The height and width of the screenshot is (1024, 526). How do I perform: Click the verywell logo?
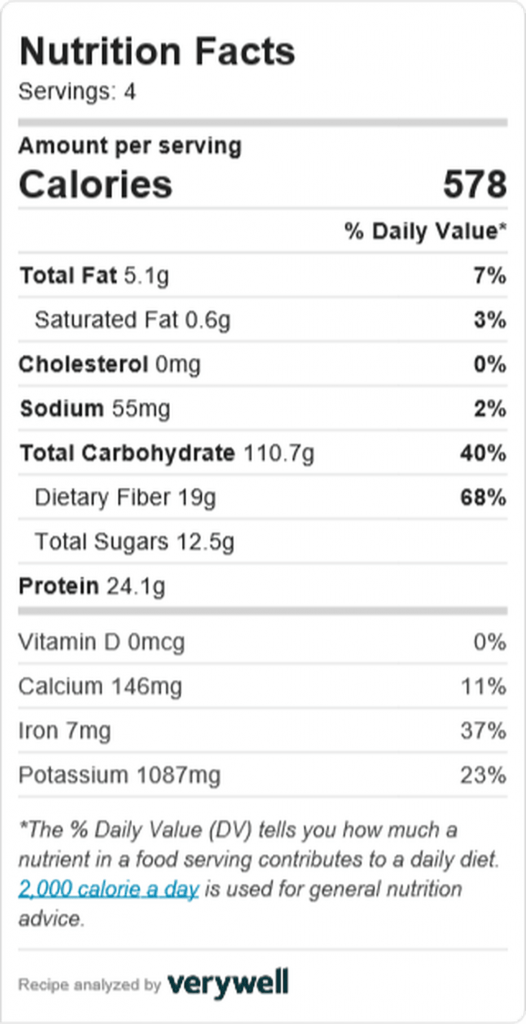point(228,983)
